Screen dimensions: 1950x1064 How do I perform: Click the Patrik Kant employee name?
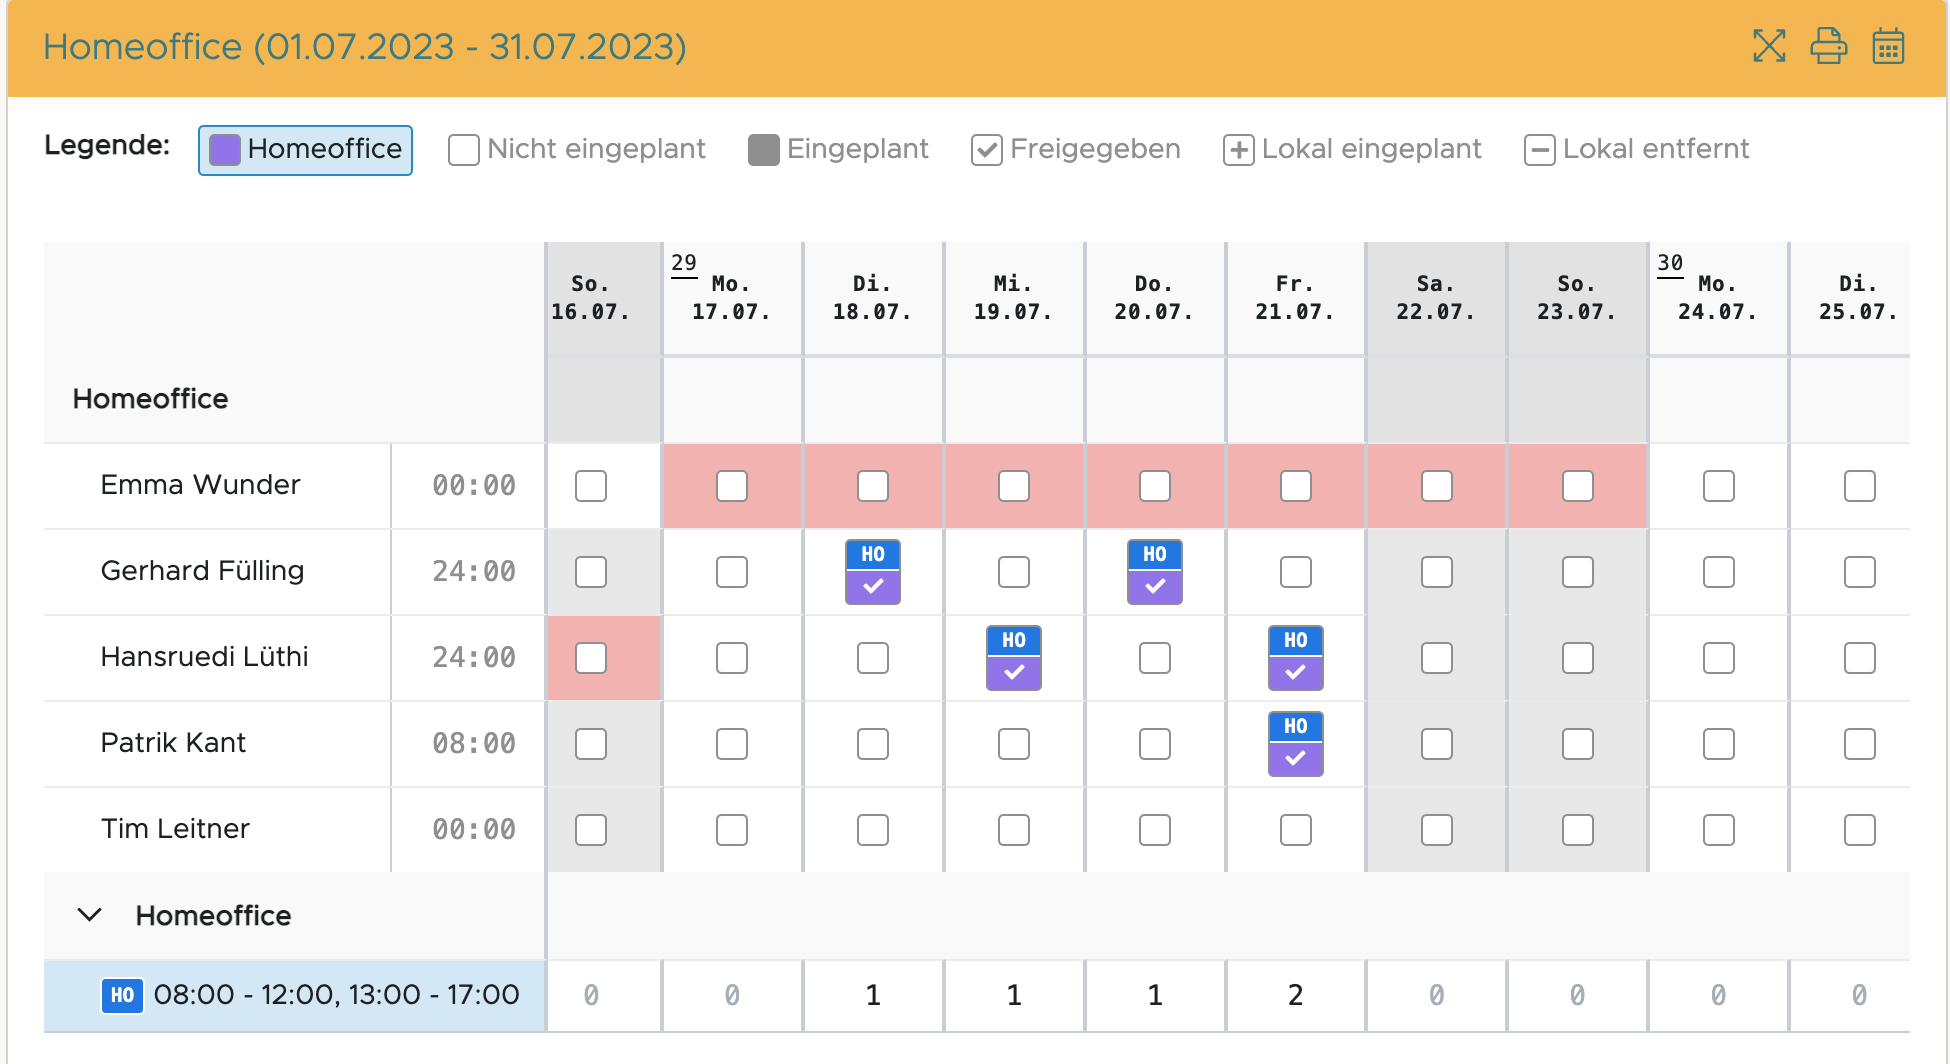pyautogui.click(x=173, y=743)
